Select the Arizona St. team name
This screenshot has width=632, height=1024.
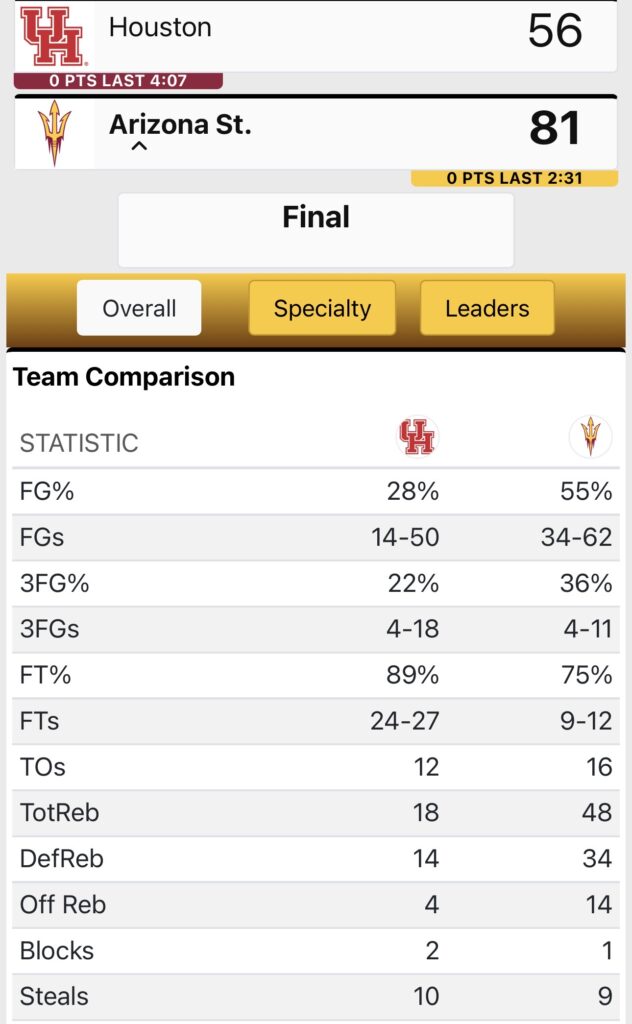[180, 125]
